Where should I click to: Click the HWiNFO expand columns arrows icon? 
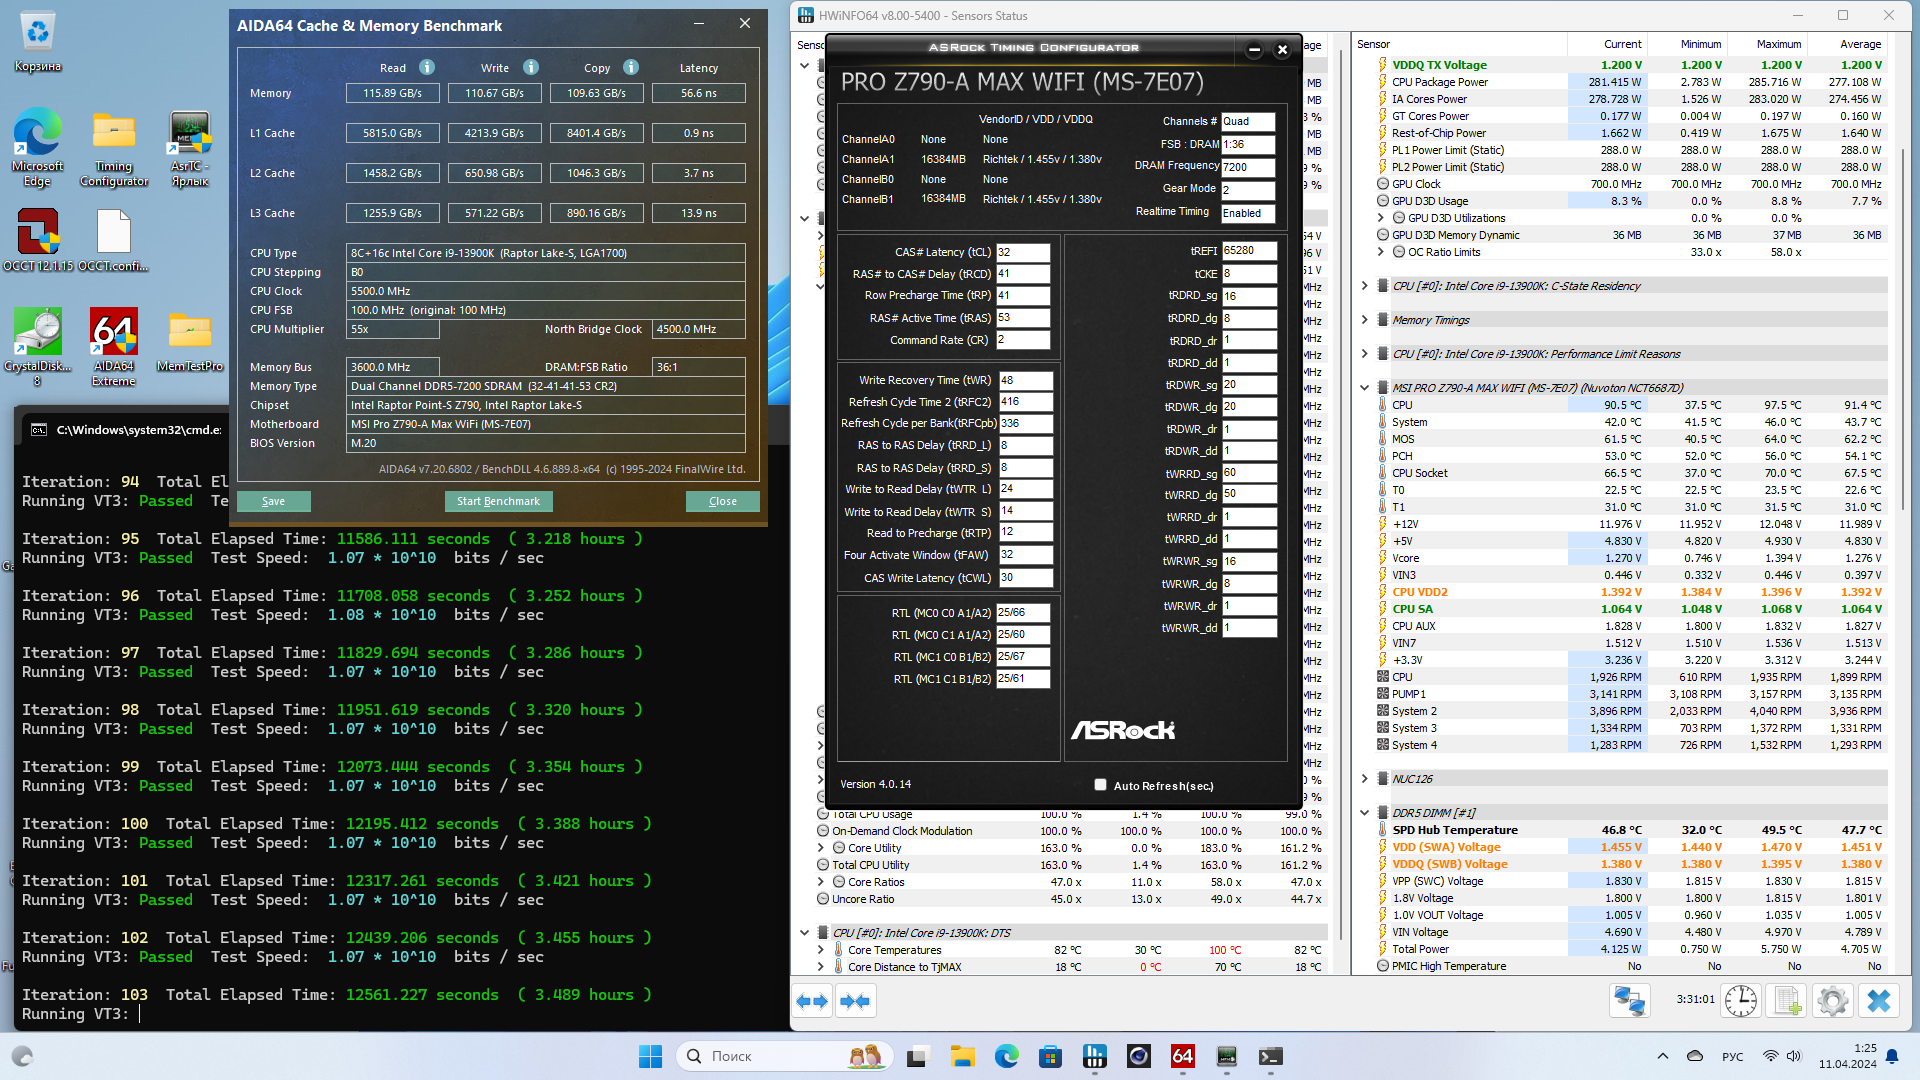(x=812, y=1001)
